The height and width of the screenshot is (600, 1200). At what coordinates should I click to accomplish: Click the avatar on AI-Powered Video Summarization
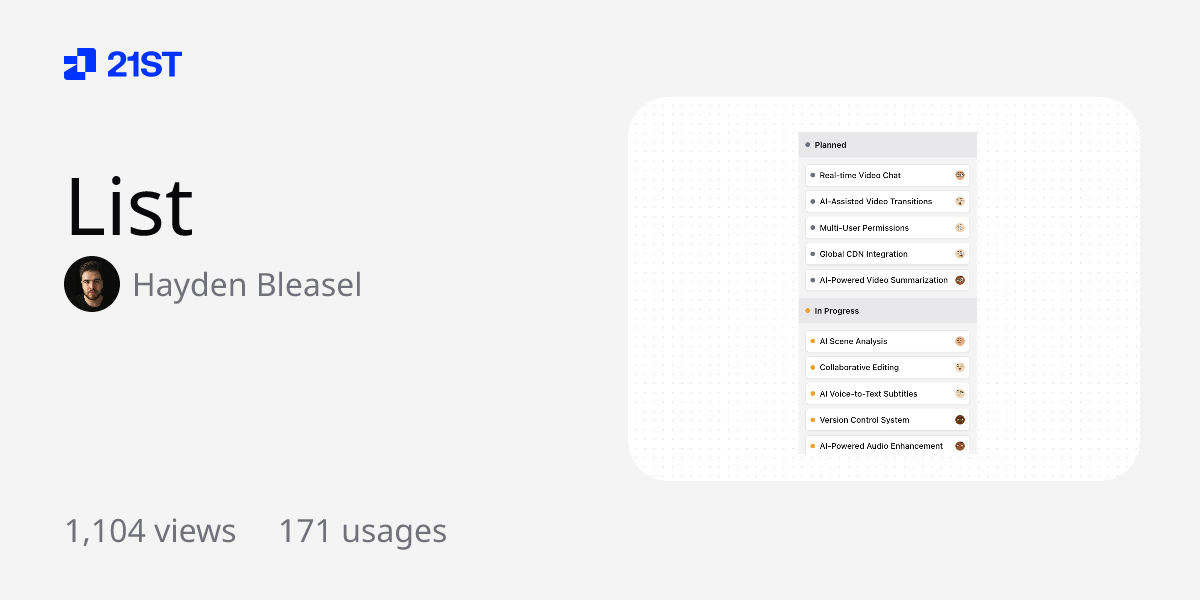point(959,280)
